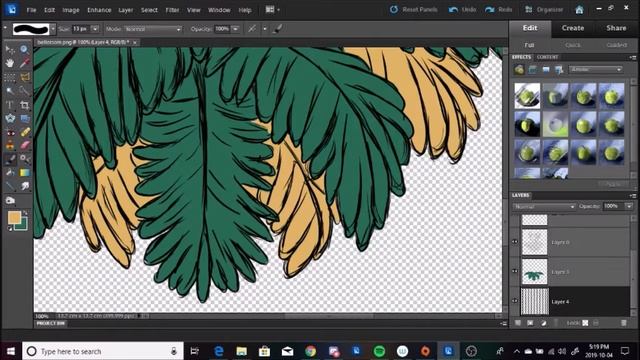Open the Layer menu
Image resolution: width=640 pixels, height=360 pixels.
coord(126,10)
